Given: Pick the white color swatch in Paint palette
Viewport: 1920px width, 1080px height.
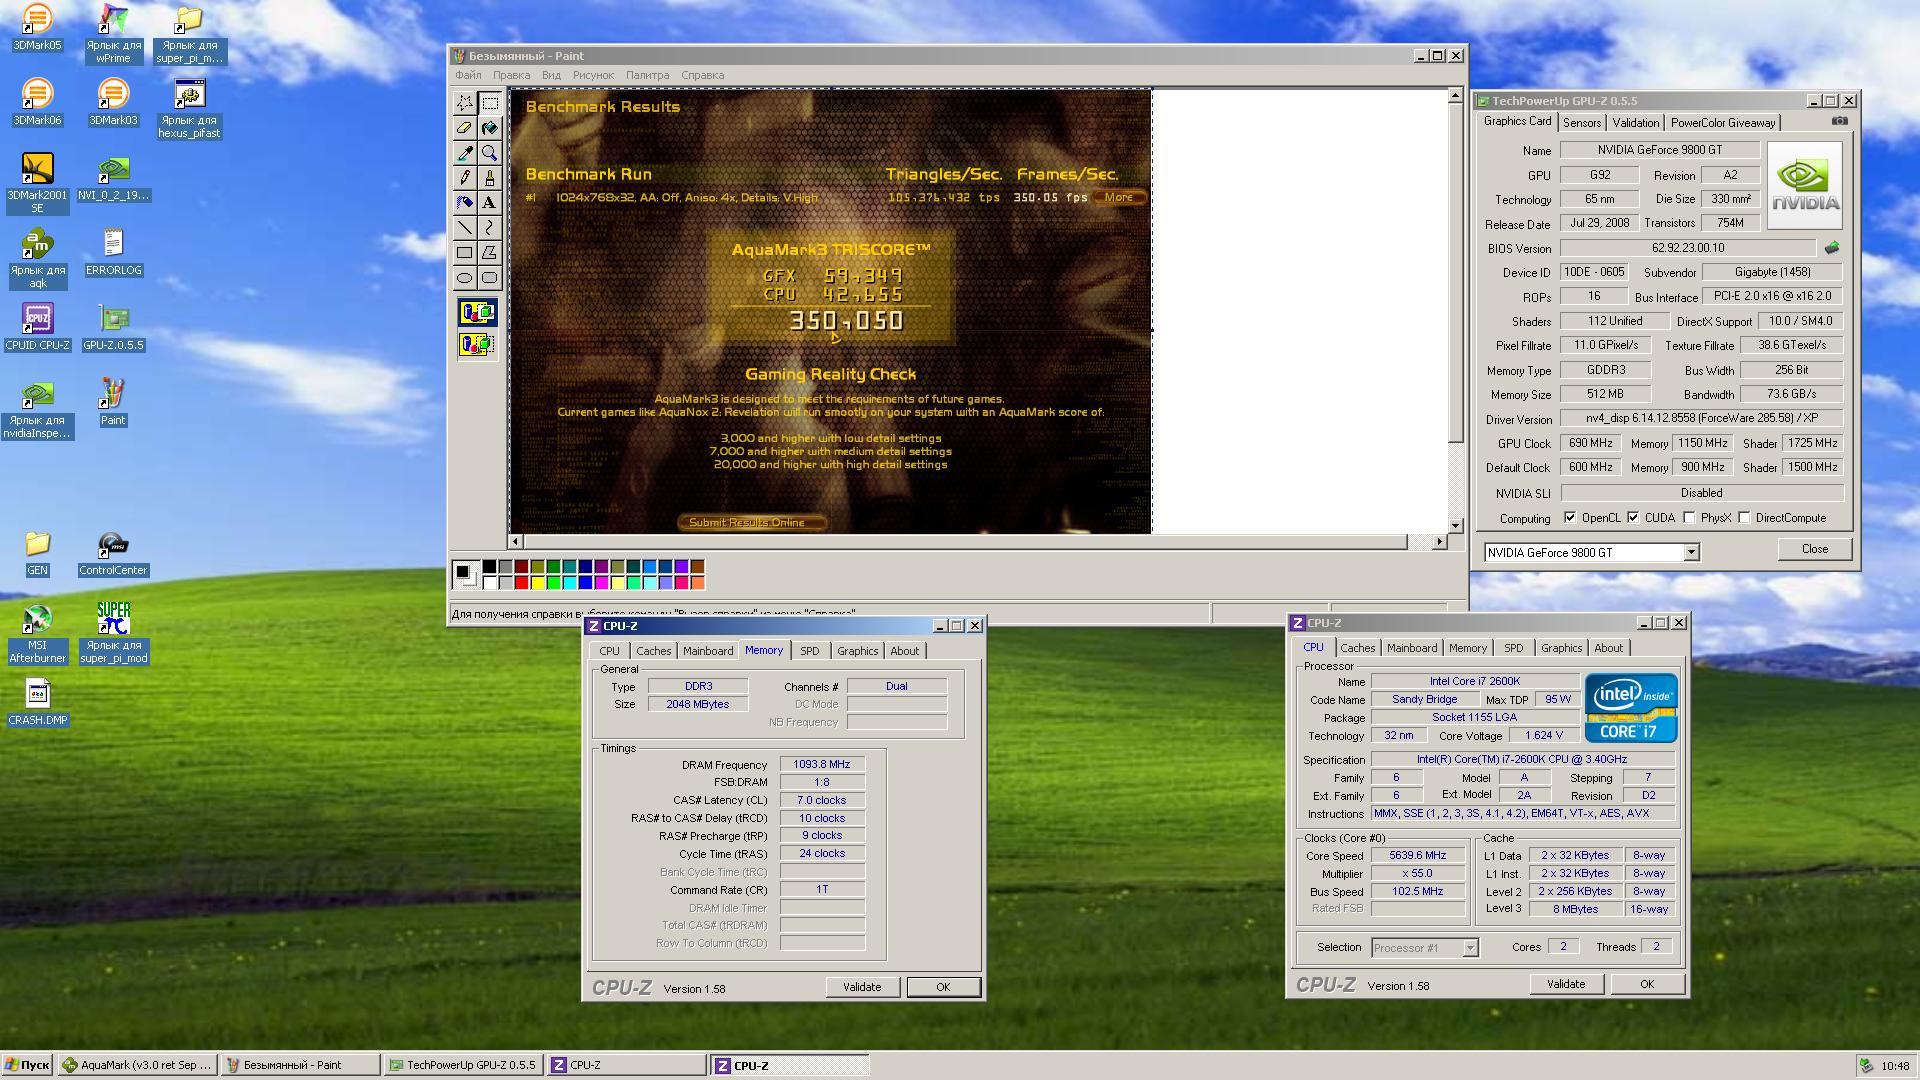Looking at the screenshot, I should [x=489, y=582].
